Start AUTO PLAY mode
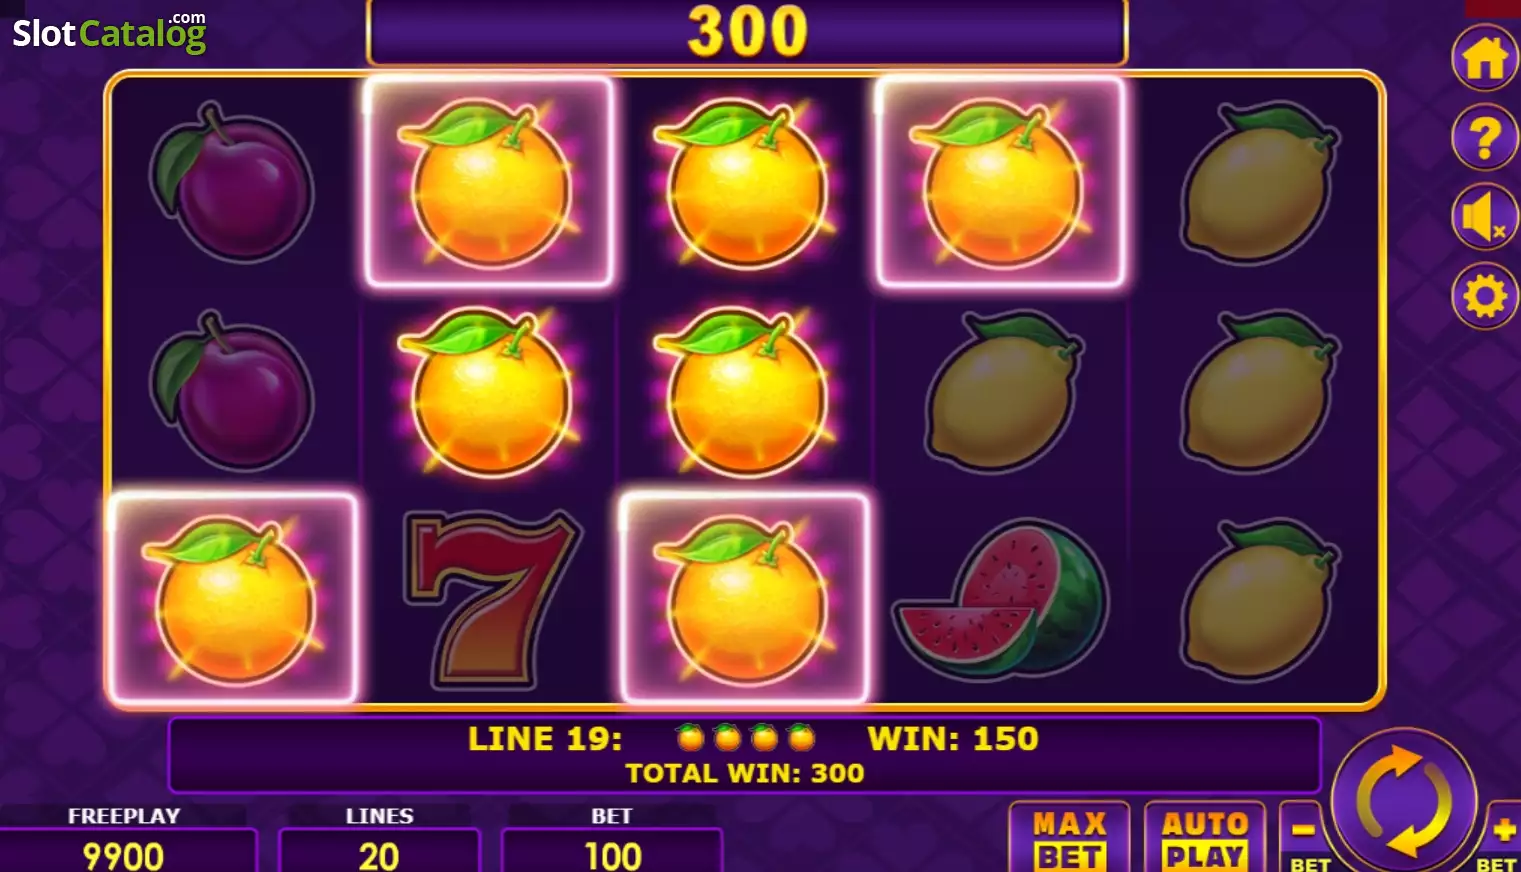The height and width of the screenshot is (872, 1521). pyautogui.click(x=1205, y=838)
